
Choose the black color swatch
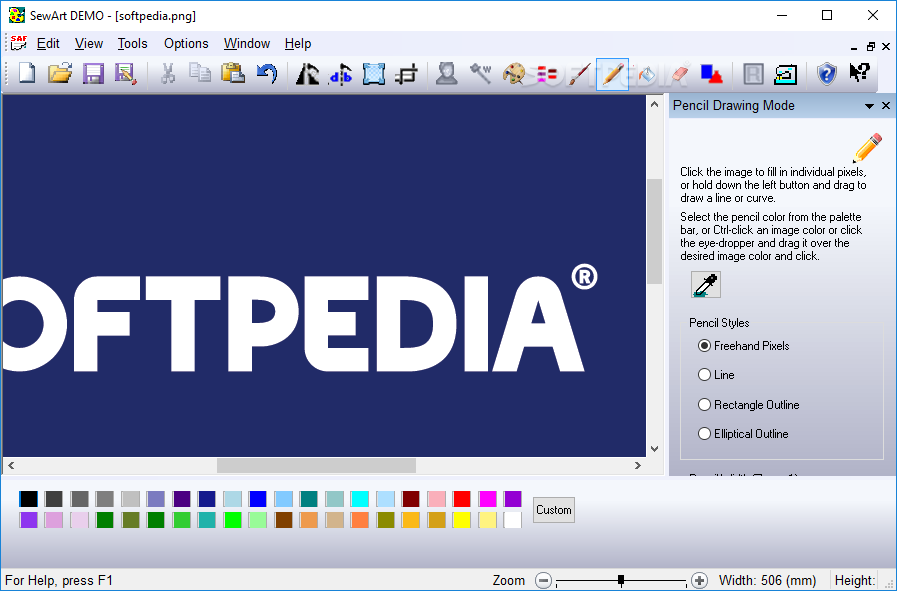point(28,499)
